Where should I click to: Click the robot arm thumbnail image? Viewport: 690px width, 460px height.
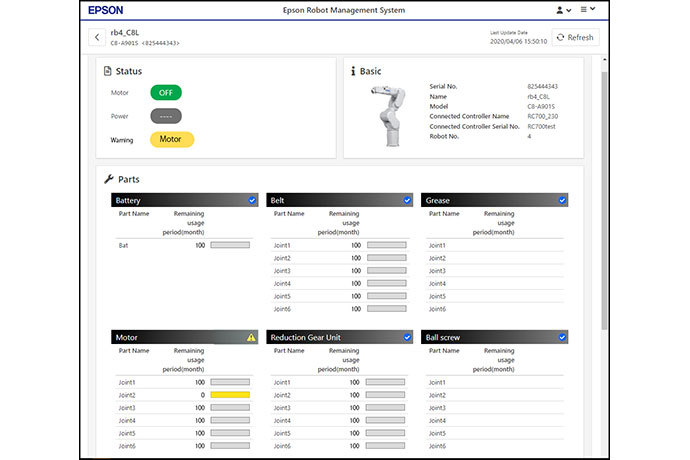pos(389,116)
